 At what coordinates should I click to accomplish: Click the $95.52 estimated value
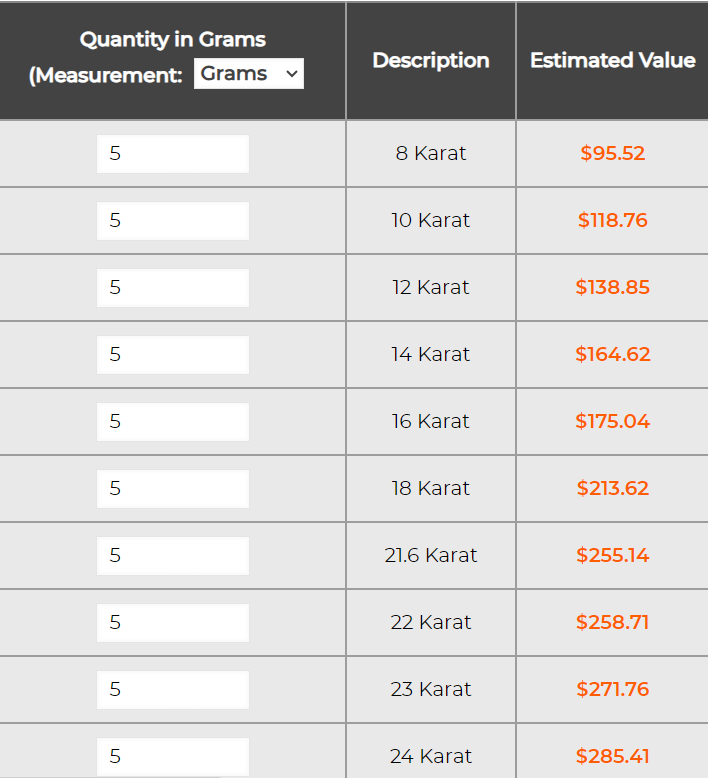pos(613,153)
